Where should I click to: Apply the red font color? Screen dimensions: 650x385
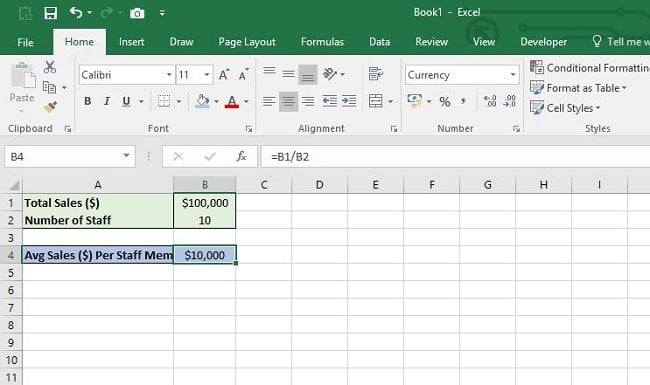pos(232,101)
